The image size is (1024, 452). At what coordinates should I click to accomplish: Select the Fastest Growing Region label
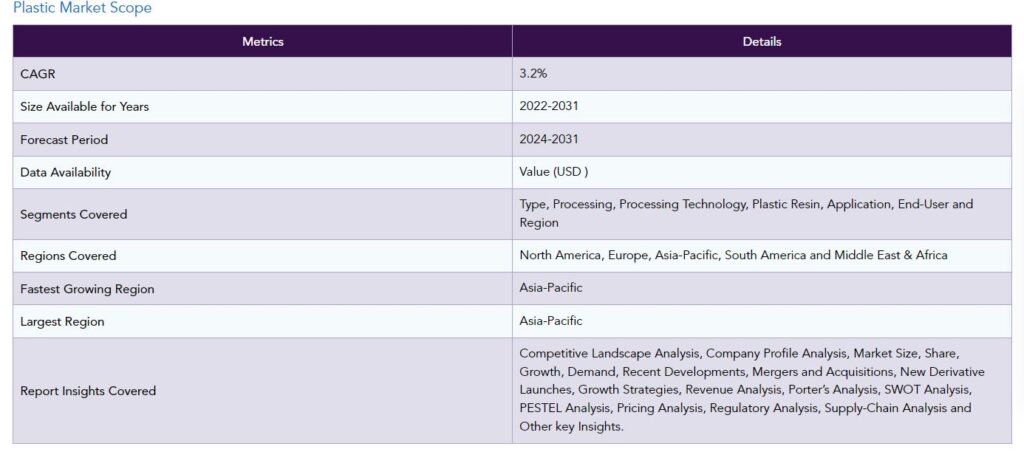click(x=87, y=289)
